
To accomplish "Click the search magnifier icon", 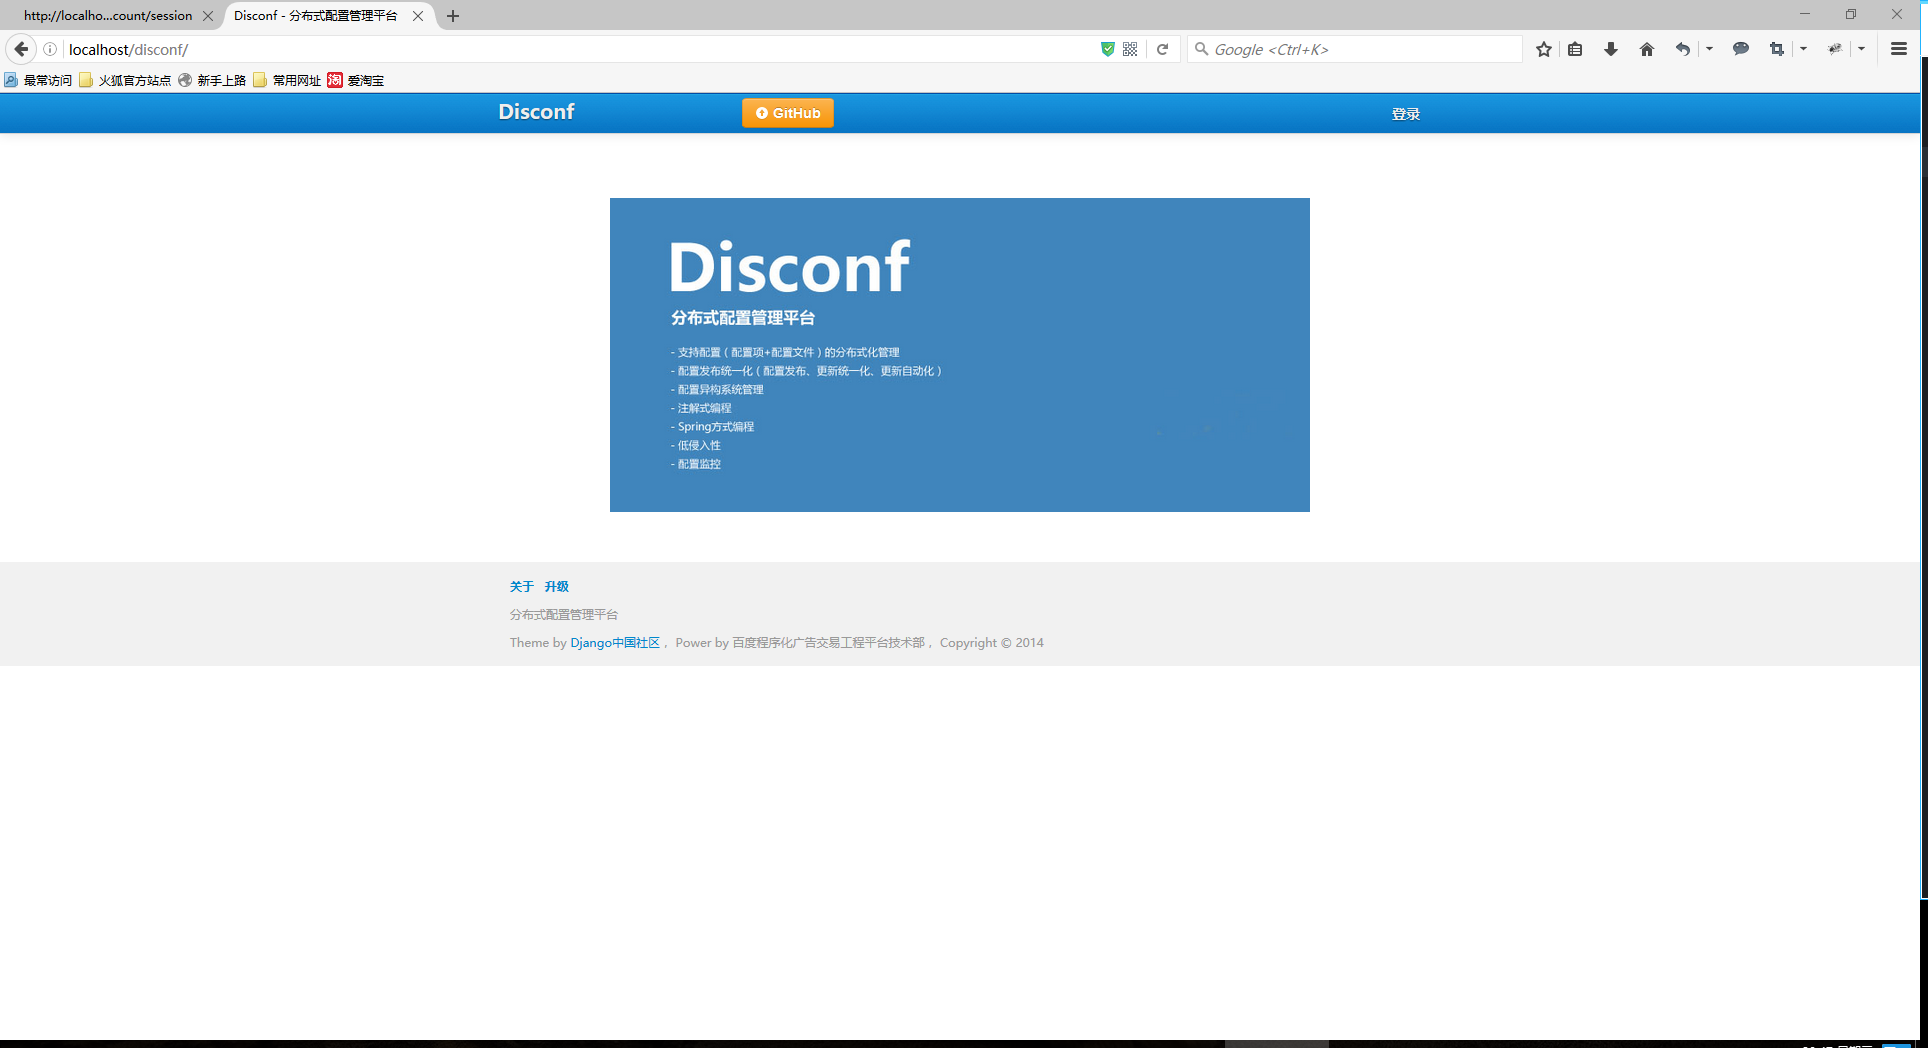I will [1201, 49].
